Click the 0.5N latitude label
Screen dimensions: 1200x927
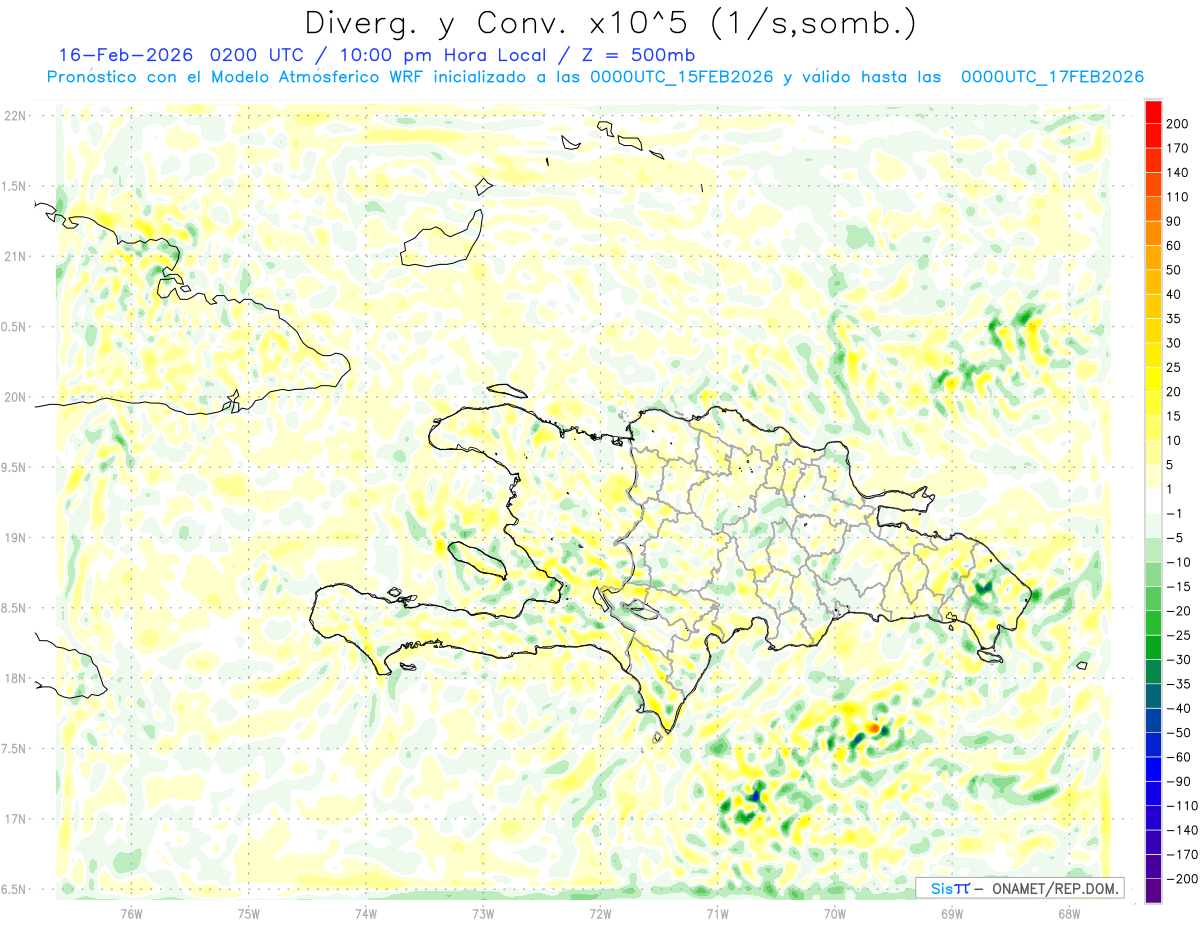pyautogui.click(x=14, y=327)
